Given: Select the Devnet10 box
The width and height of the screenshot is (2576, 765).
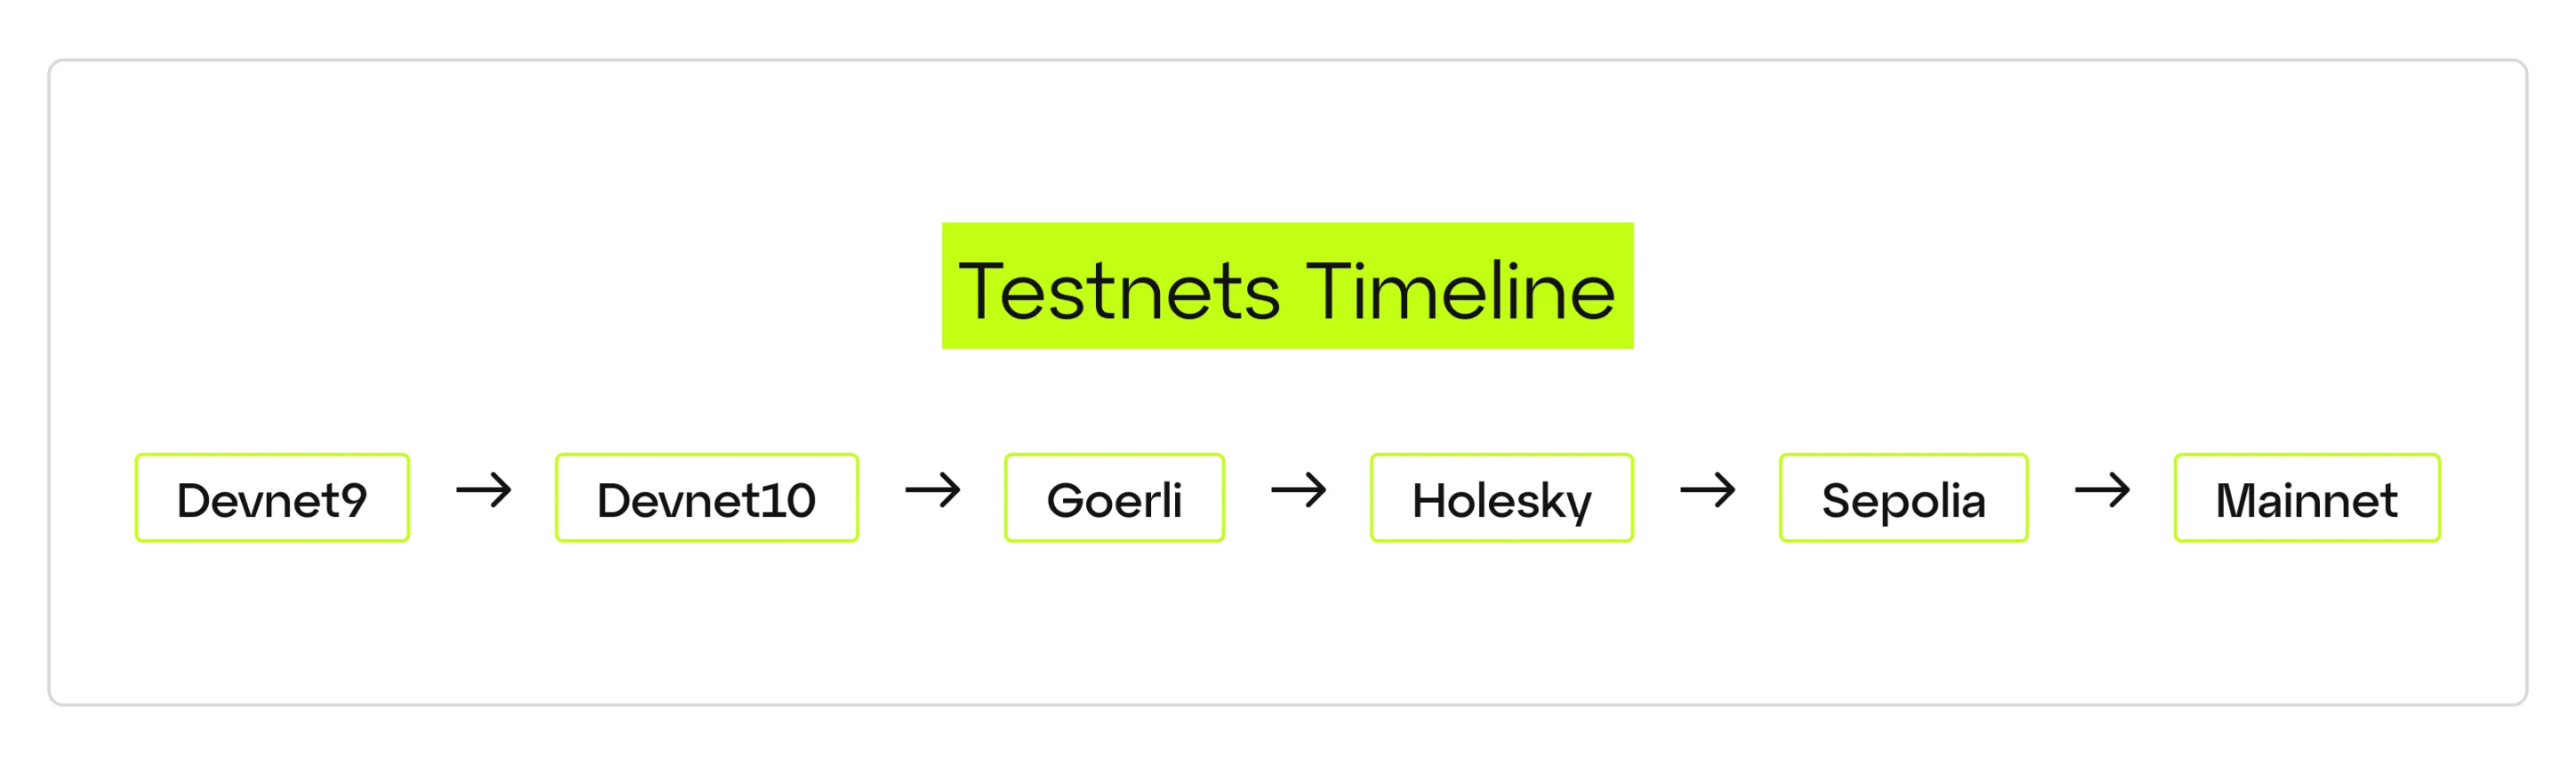Looking at the screenshot, I should point(706,498).
